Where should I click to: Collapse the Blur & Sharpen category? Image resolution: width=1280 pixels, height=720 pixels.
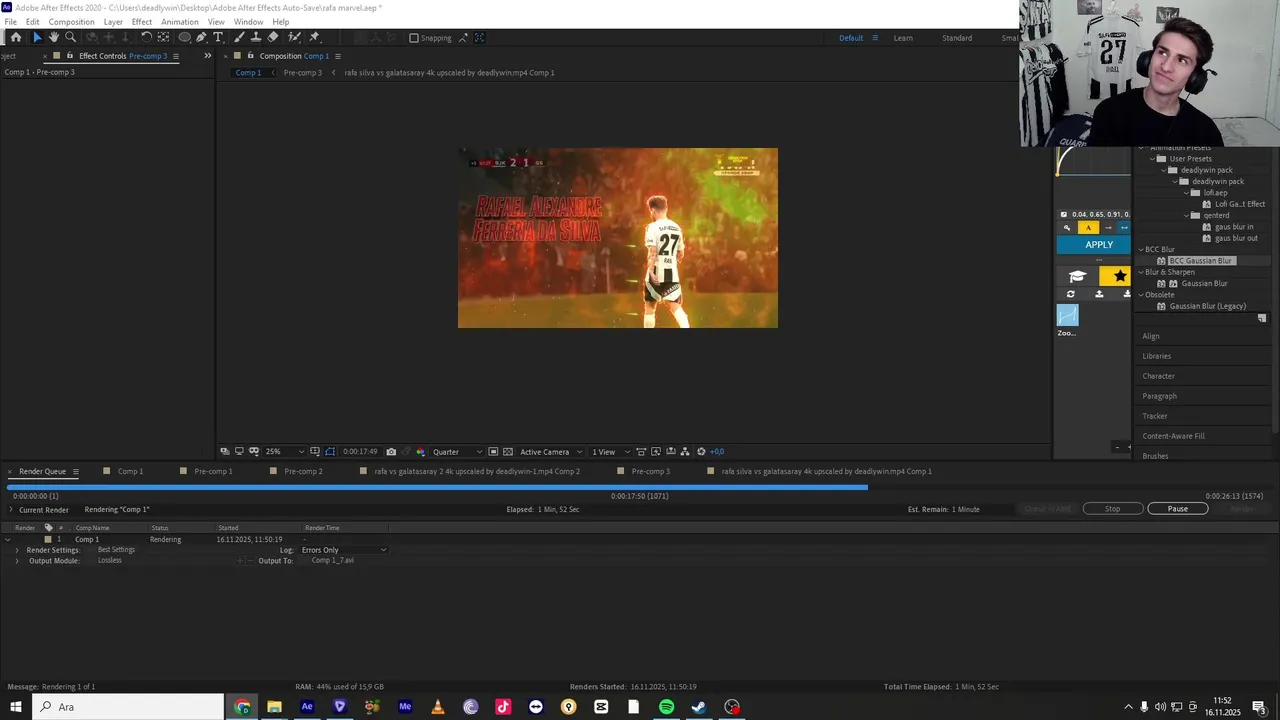click(x=1141, y=272)
